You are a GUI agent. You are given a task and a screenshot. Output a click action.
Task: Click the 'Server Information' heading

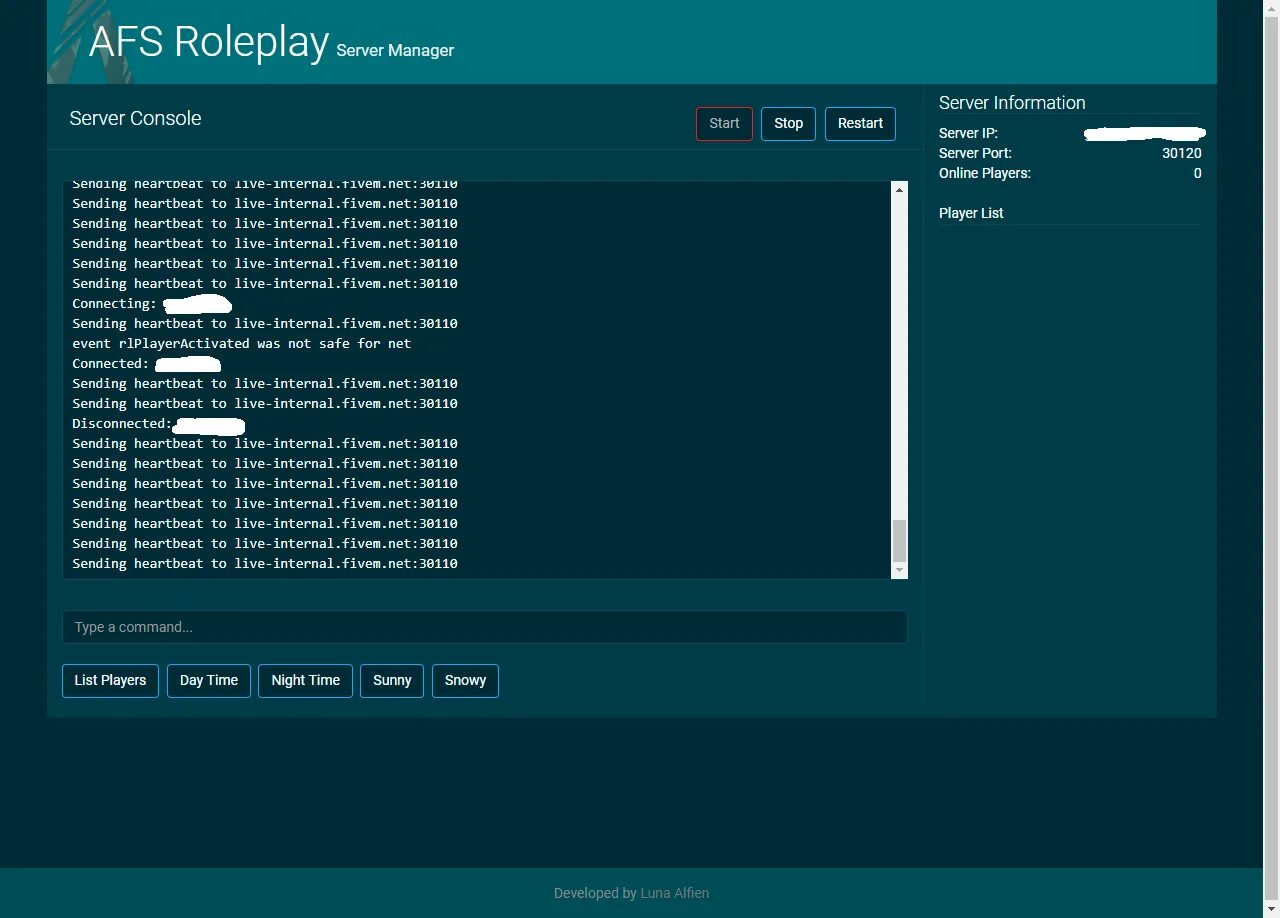(1012, 103)
